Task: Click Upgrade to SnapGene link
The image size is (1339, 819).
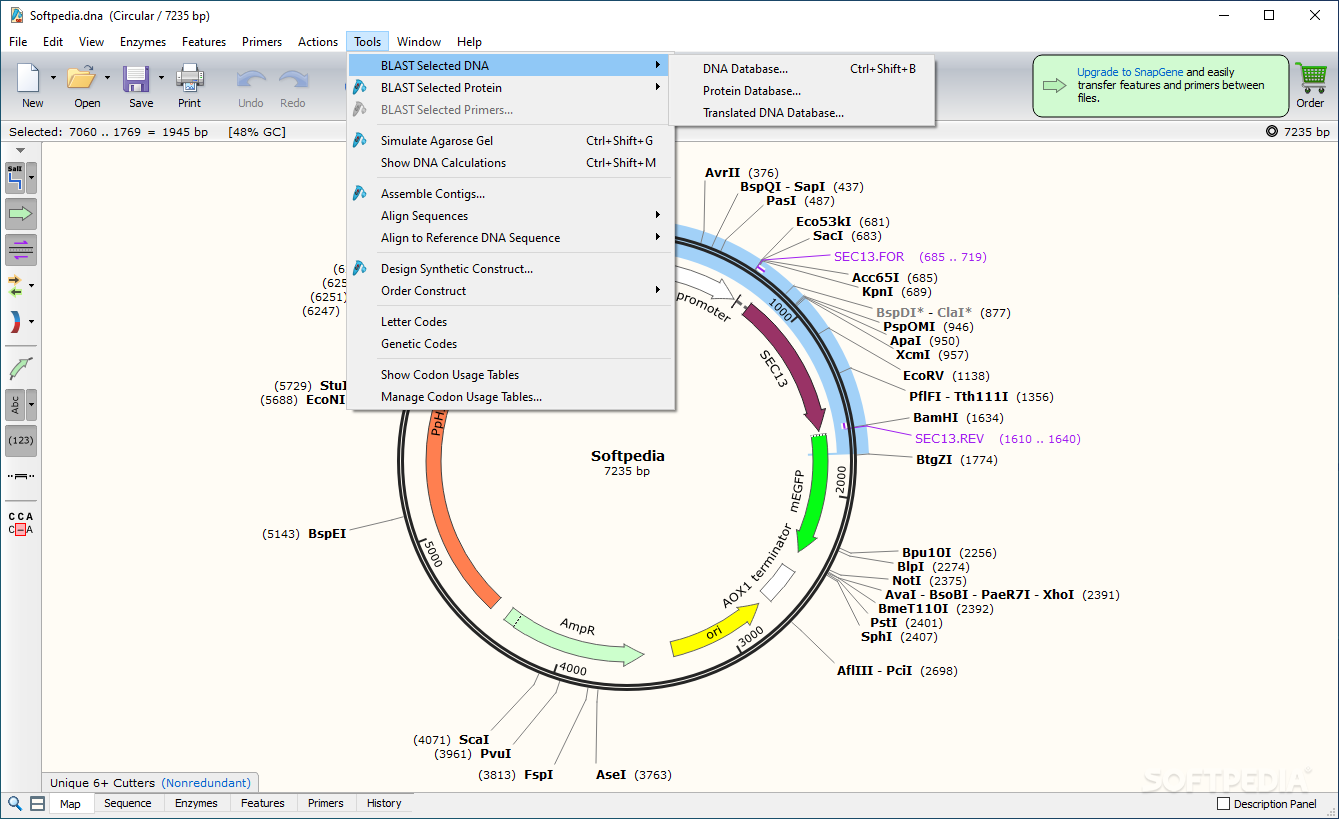Action: [x=1130, y=72]
